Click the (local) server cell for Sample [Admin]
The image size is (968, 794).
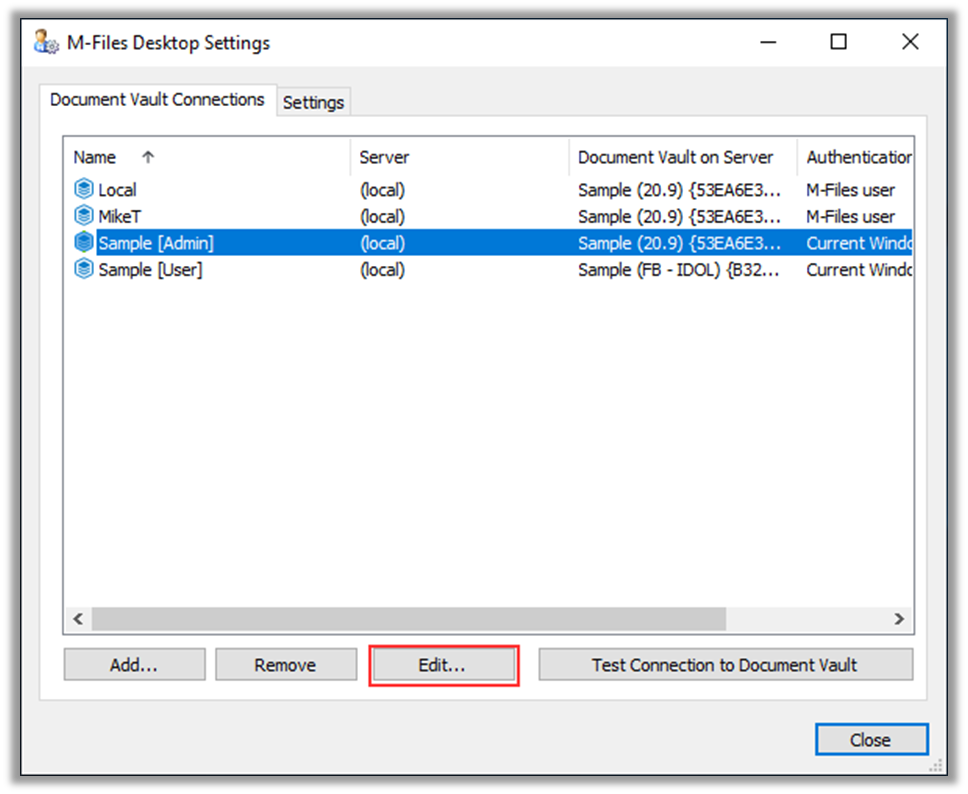click(x=383, y=243)
